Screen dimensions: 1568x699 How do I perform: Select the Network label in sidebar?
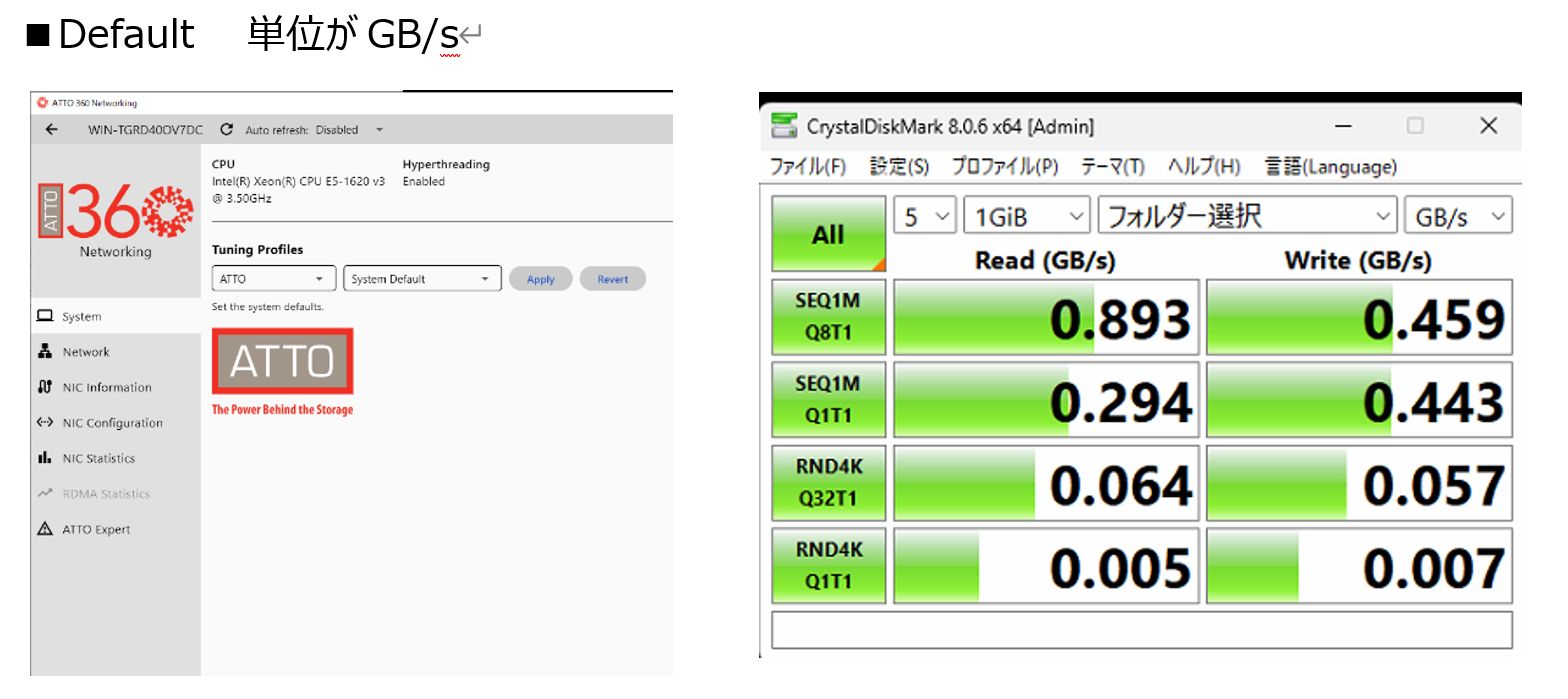click(86, 352)
